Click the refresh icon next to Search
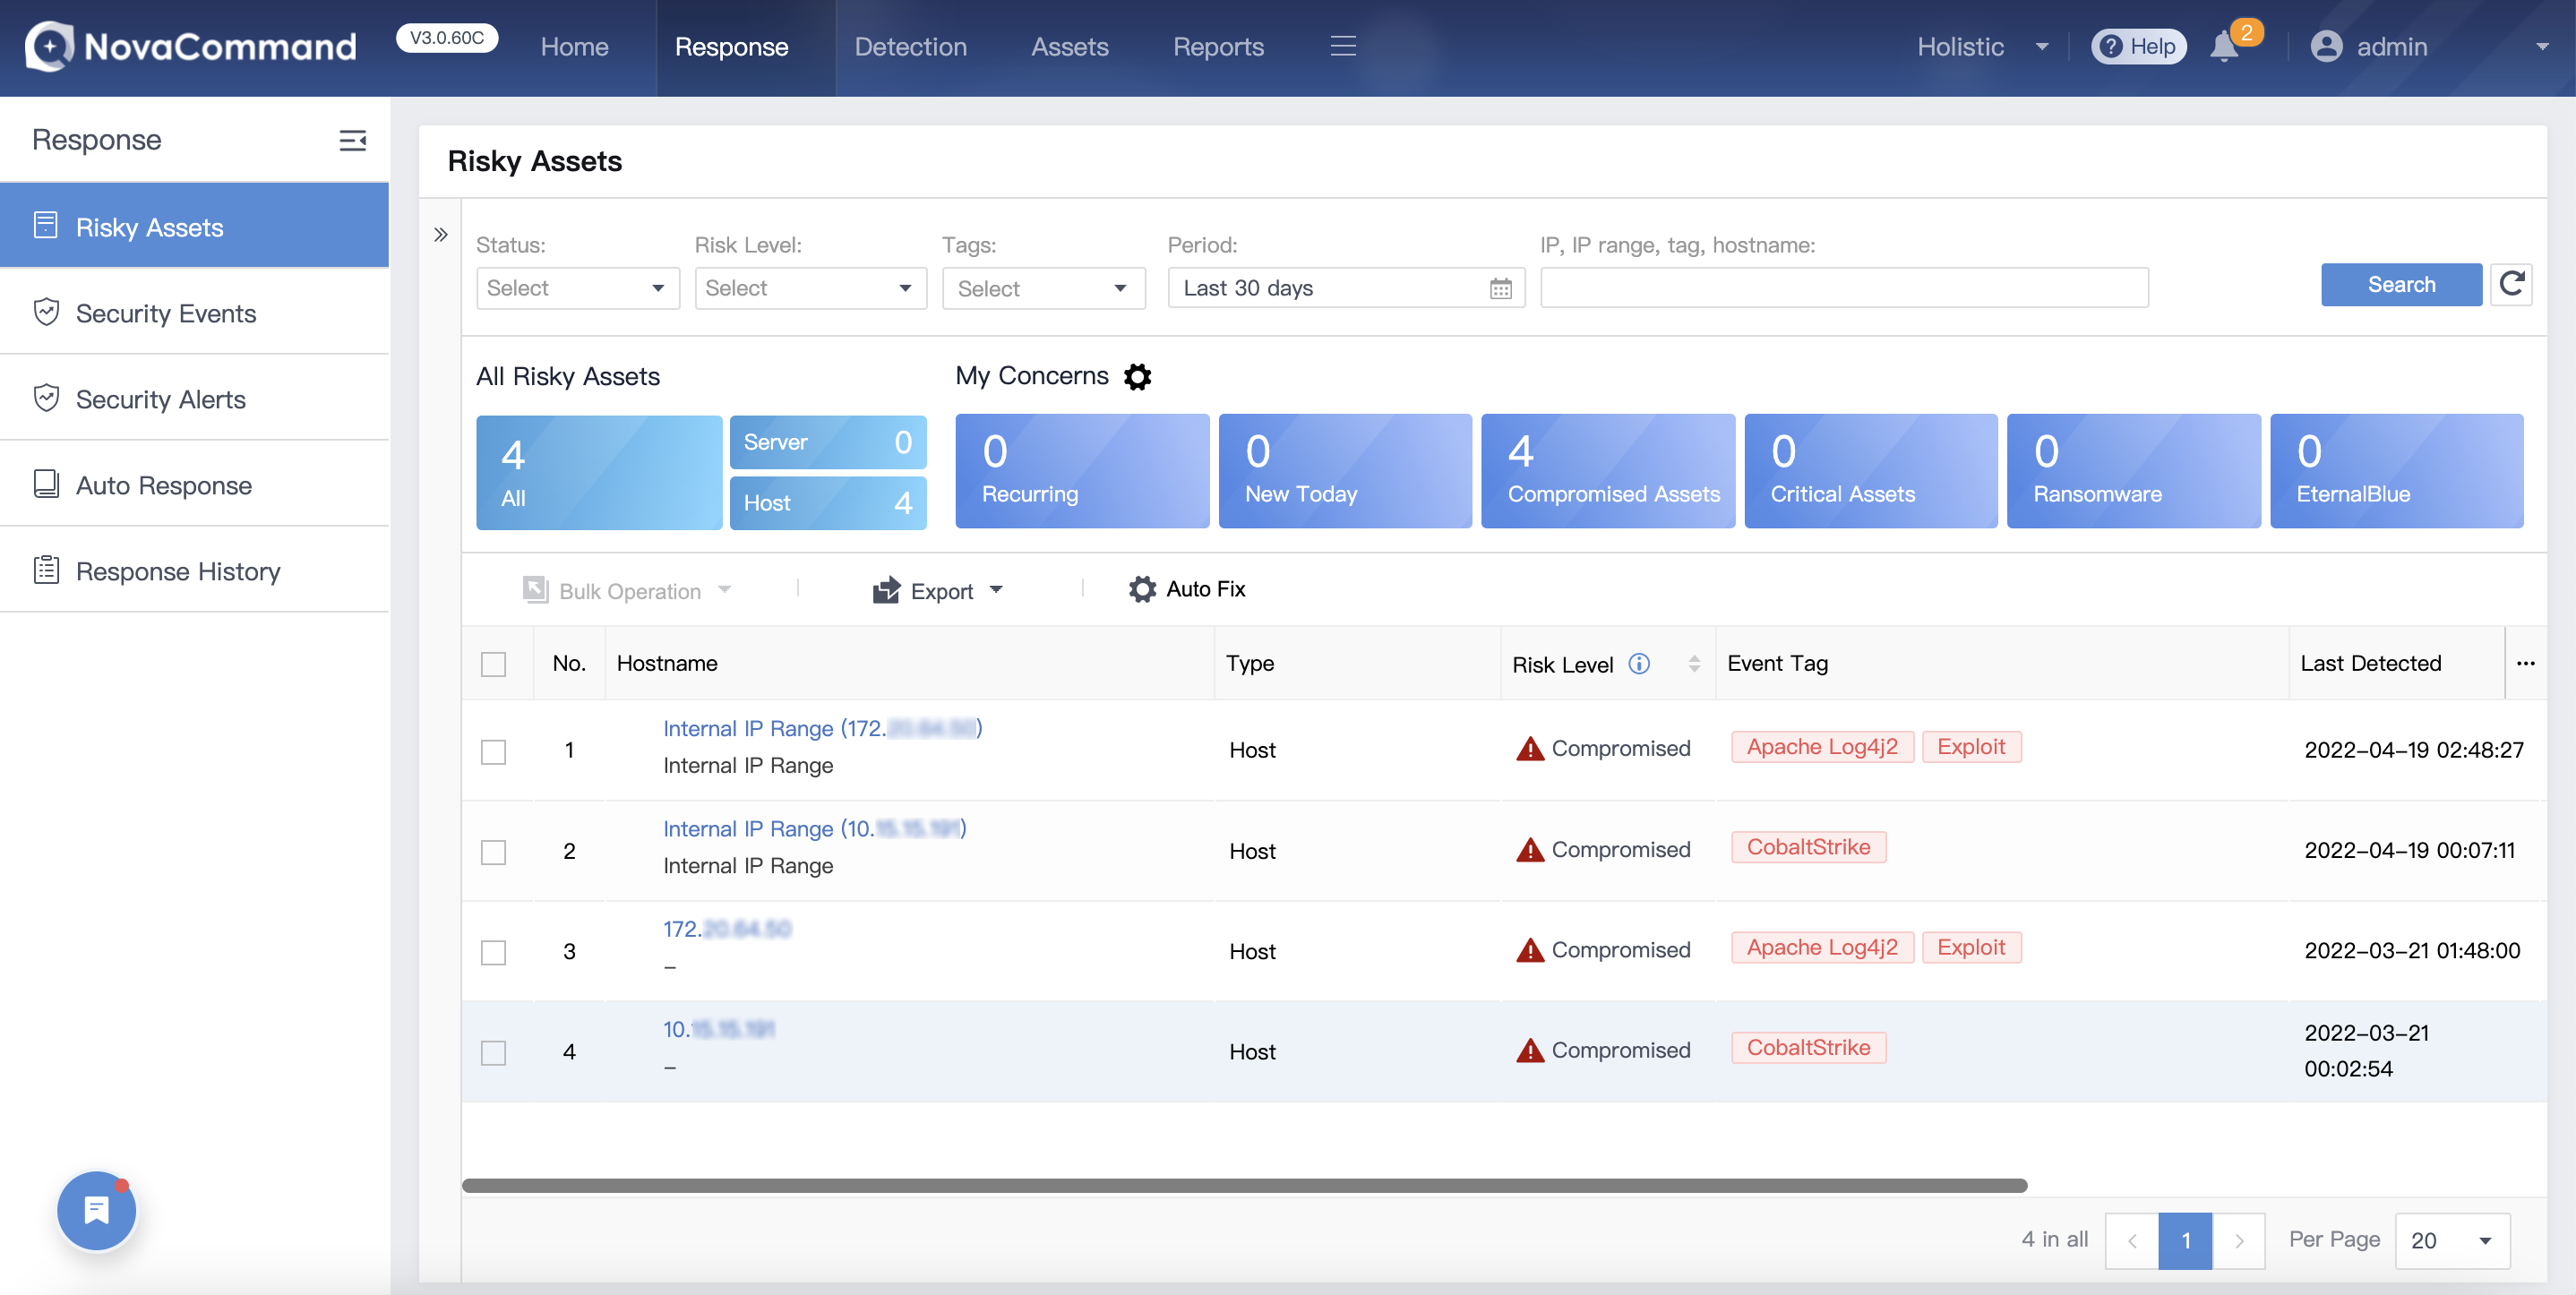 (2511, 285)
